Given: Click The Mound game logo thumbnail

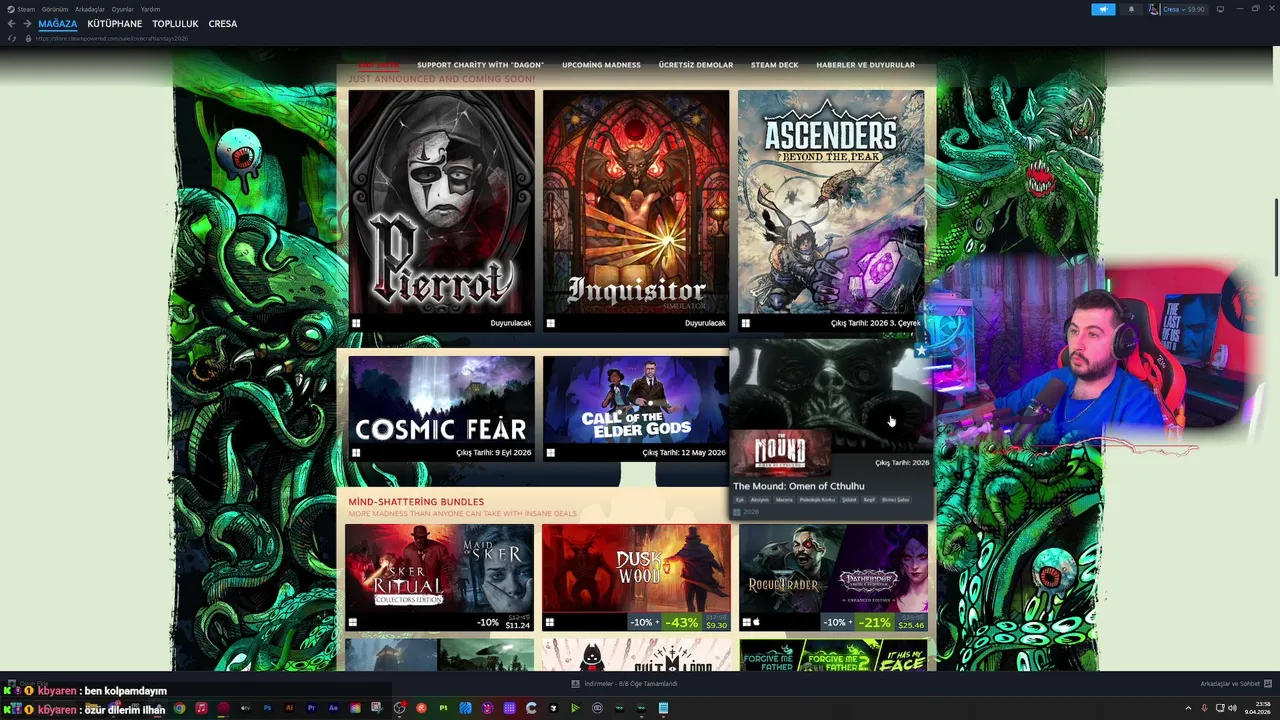Looking at the screenshot, I should click(x=781, y=454).
